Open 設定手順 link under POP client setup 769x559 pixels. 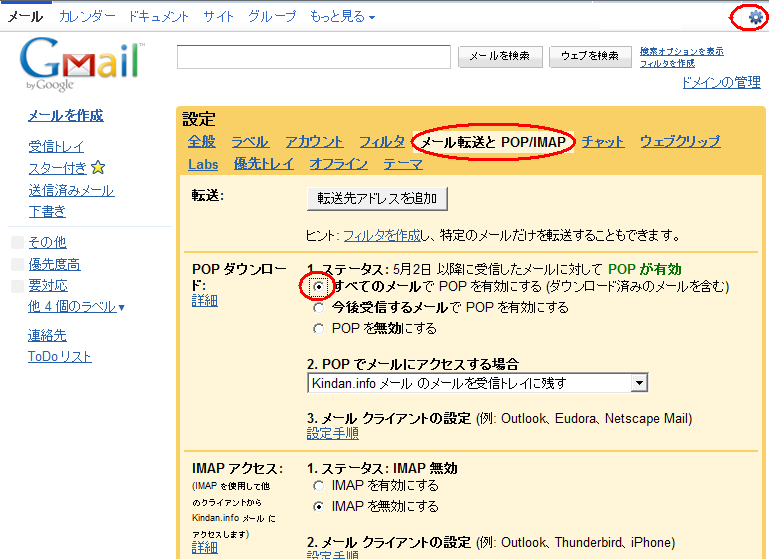333,433
